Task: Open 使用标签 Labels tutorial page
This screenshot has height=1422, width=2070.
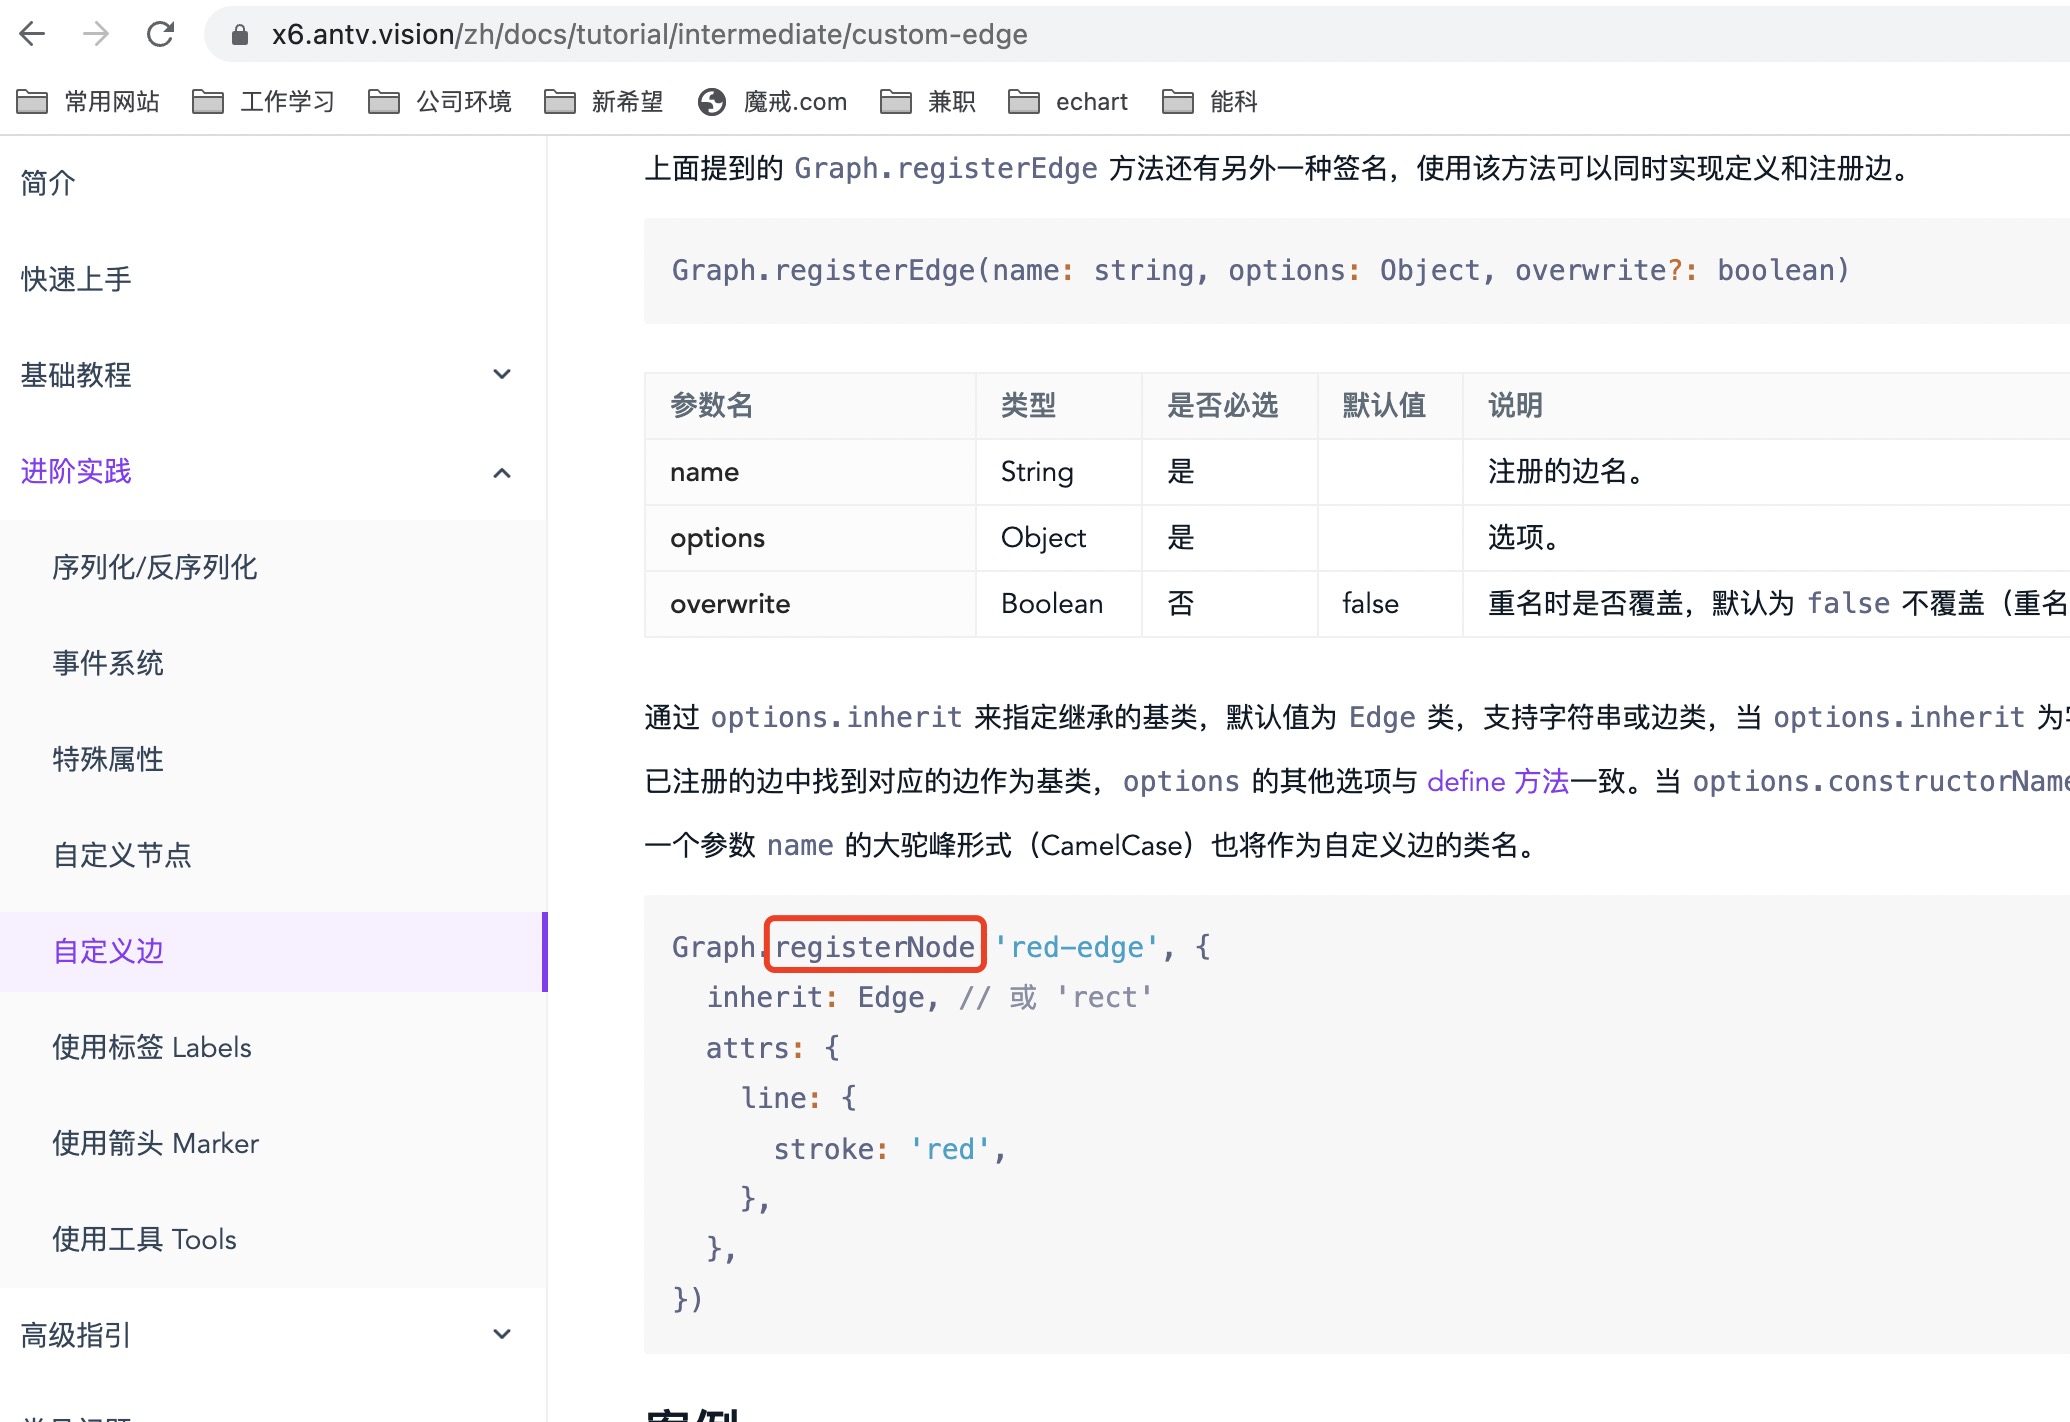Action: click(152, 1047)
